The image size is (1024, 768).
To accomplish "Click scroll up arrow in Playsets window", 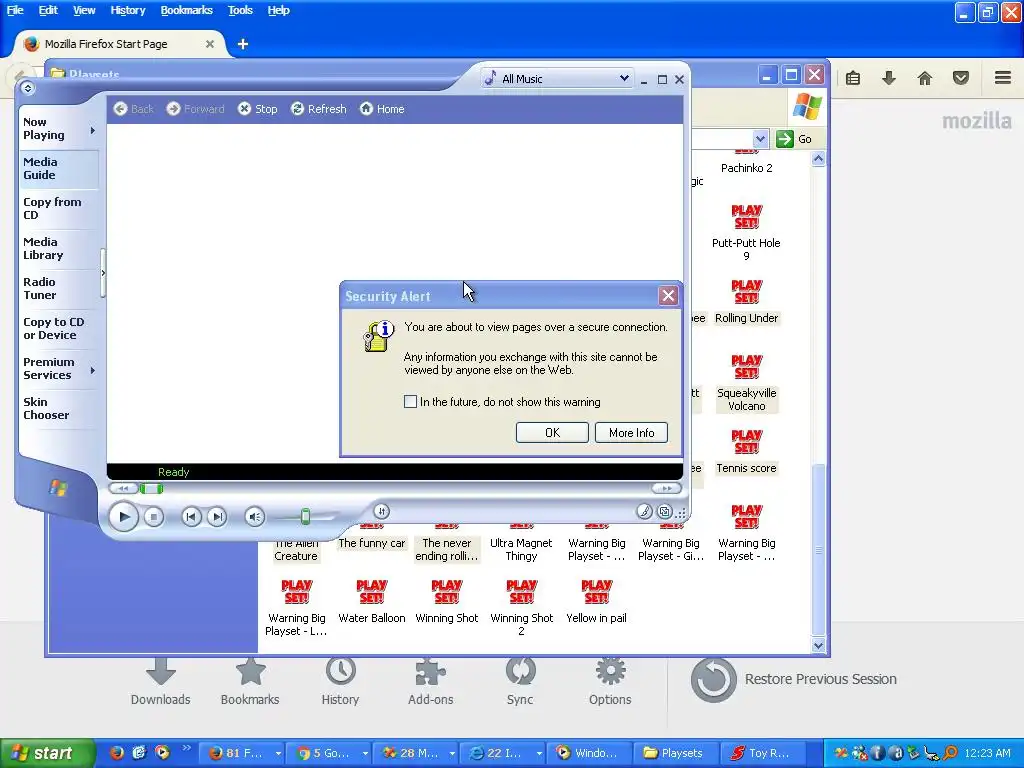I will pyautogui.click(x=818, y=159).
